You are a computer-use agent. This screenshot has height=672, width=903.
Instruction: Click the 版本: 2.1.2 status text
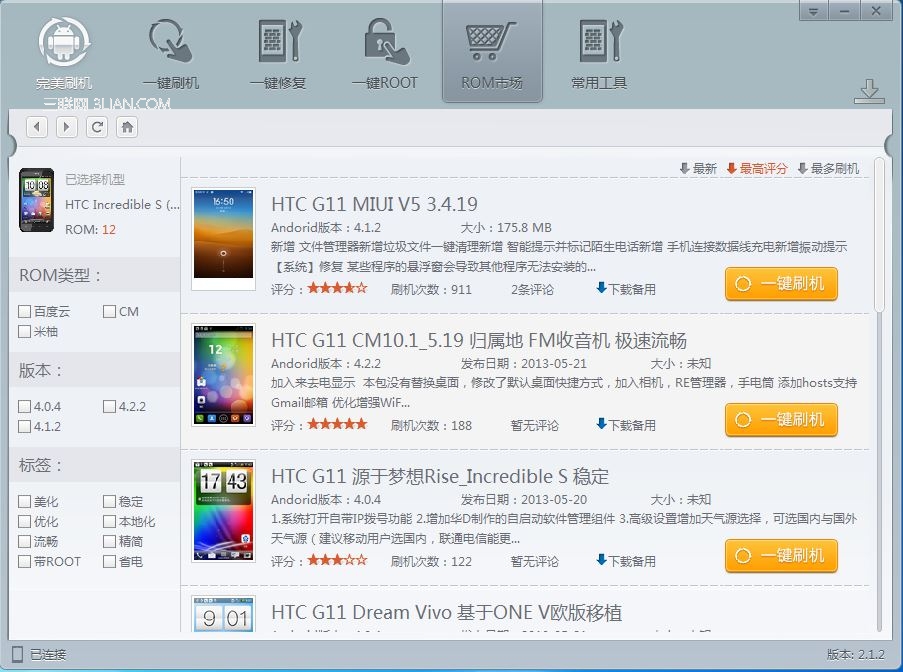pyautogui.click(x=855, y=654)
